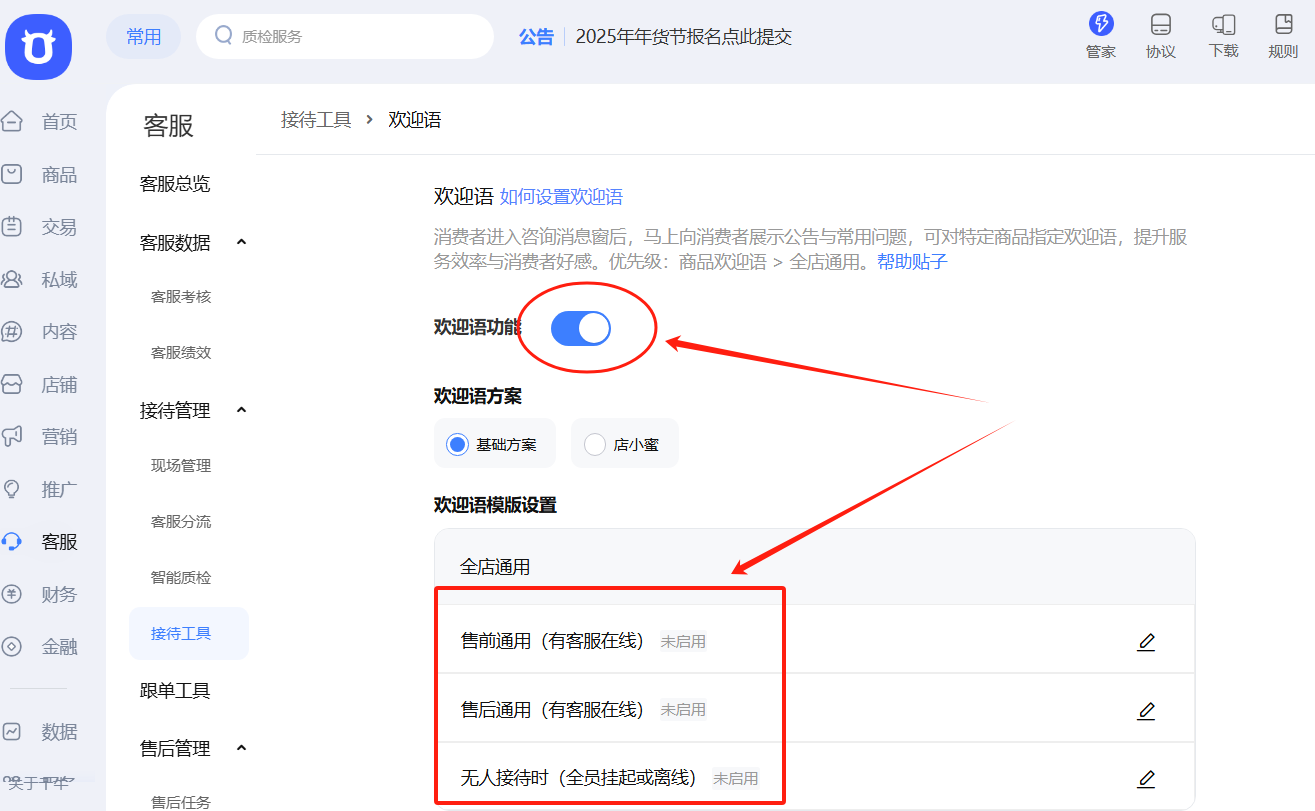Click the 推广 lightbulb icon in sidebar
1315x811 pixels.
[12, 489]
